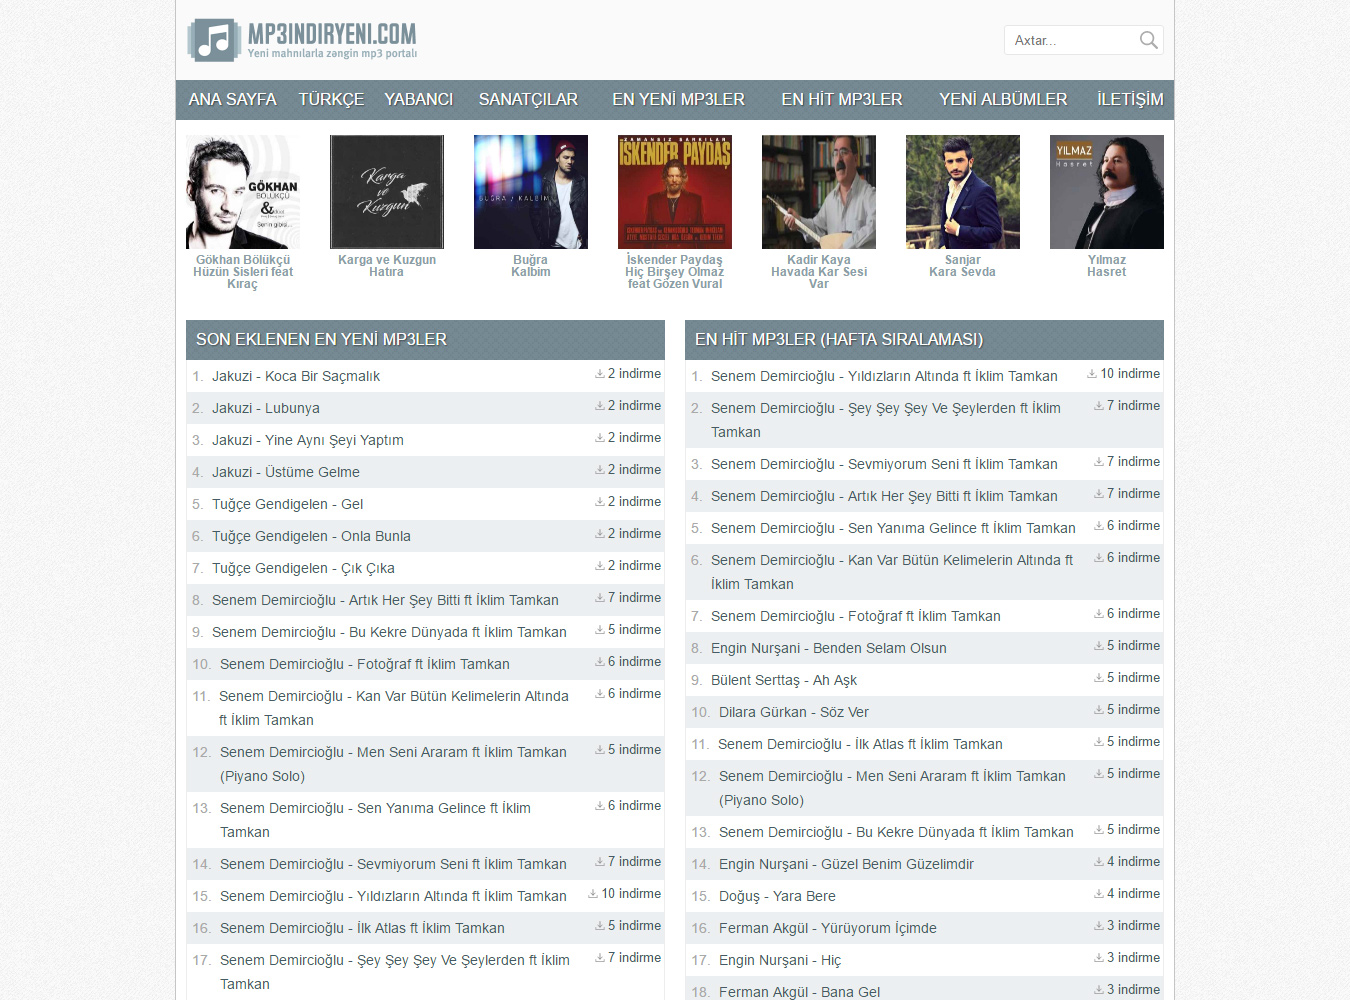
Task: Open Jakuzi - Lubunya song link
Action: (266, 408)
